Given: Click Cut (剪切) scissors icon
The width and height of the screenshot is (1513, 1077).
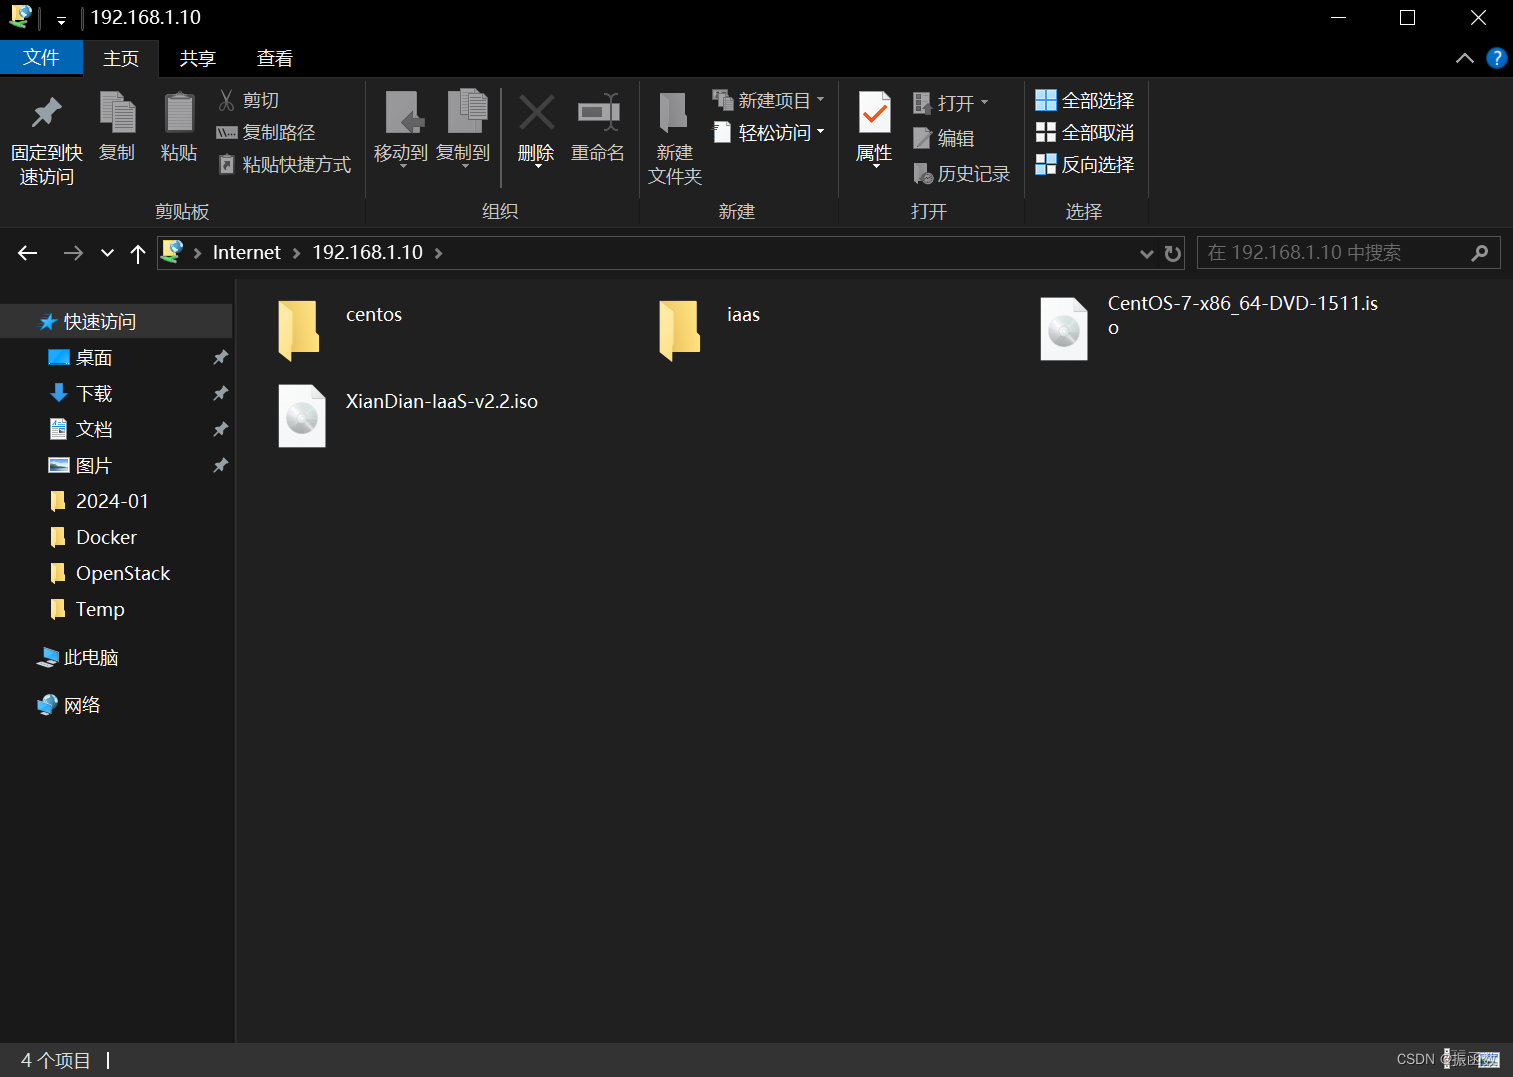Looking at the screenshot, I should pos(226,100).
